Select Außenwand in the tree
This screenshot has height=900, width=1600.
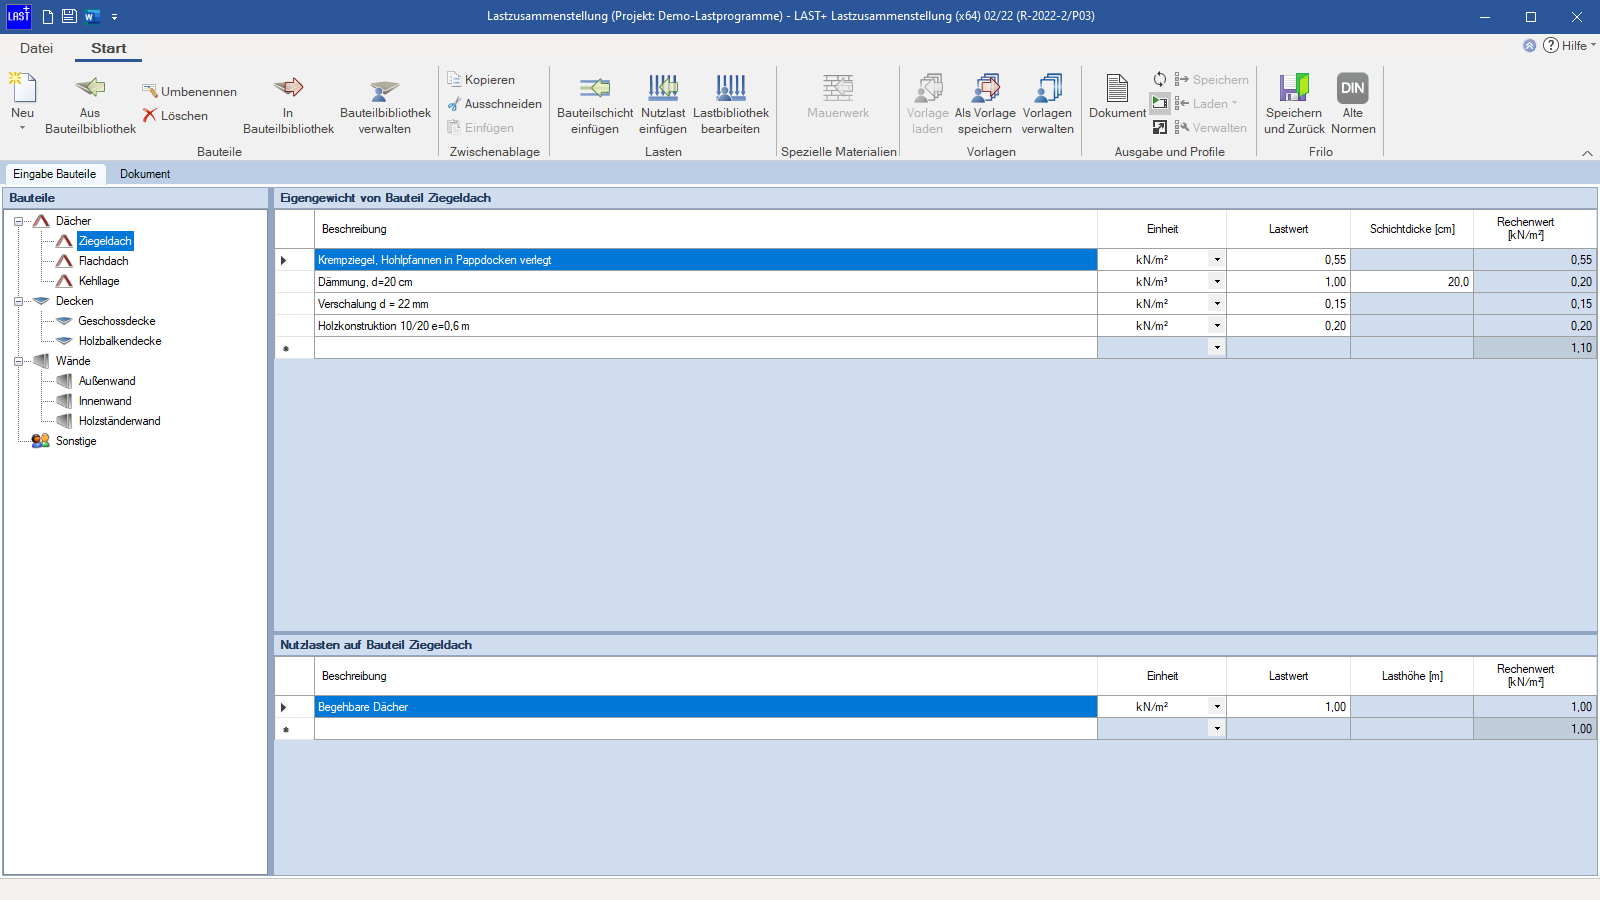tap(107, 381)
